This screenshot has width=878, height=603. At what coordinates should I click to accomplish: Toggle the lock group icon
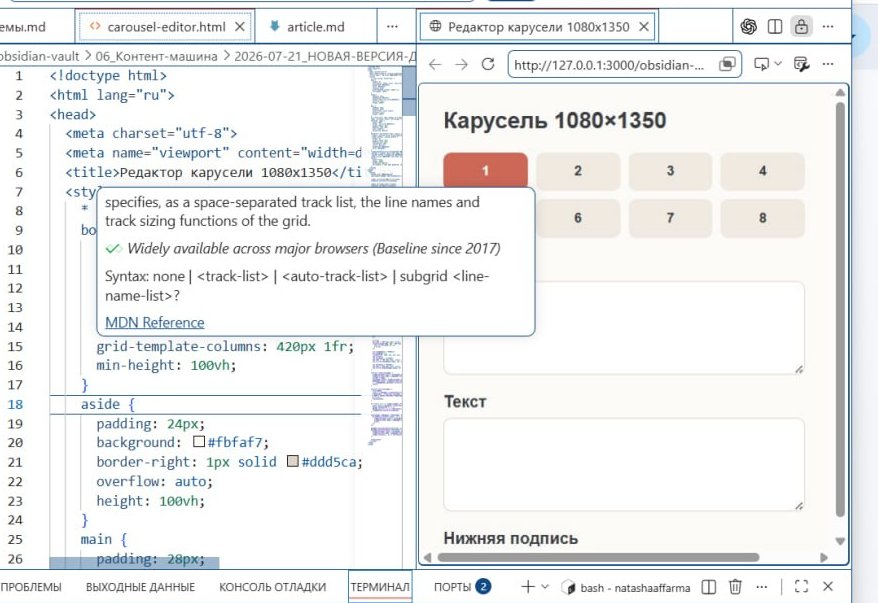tap(801, 27)
